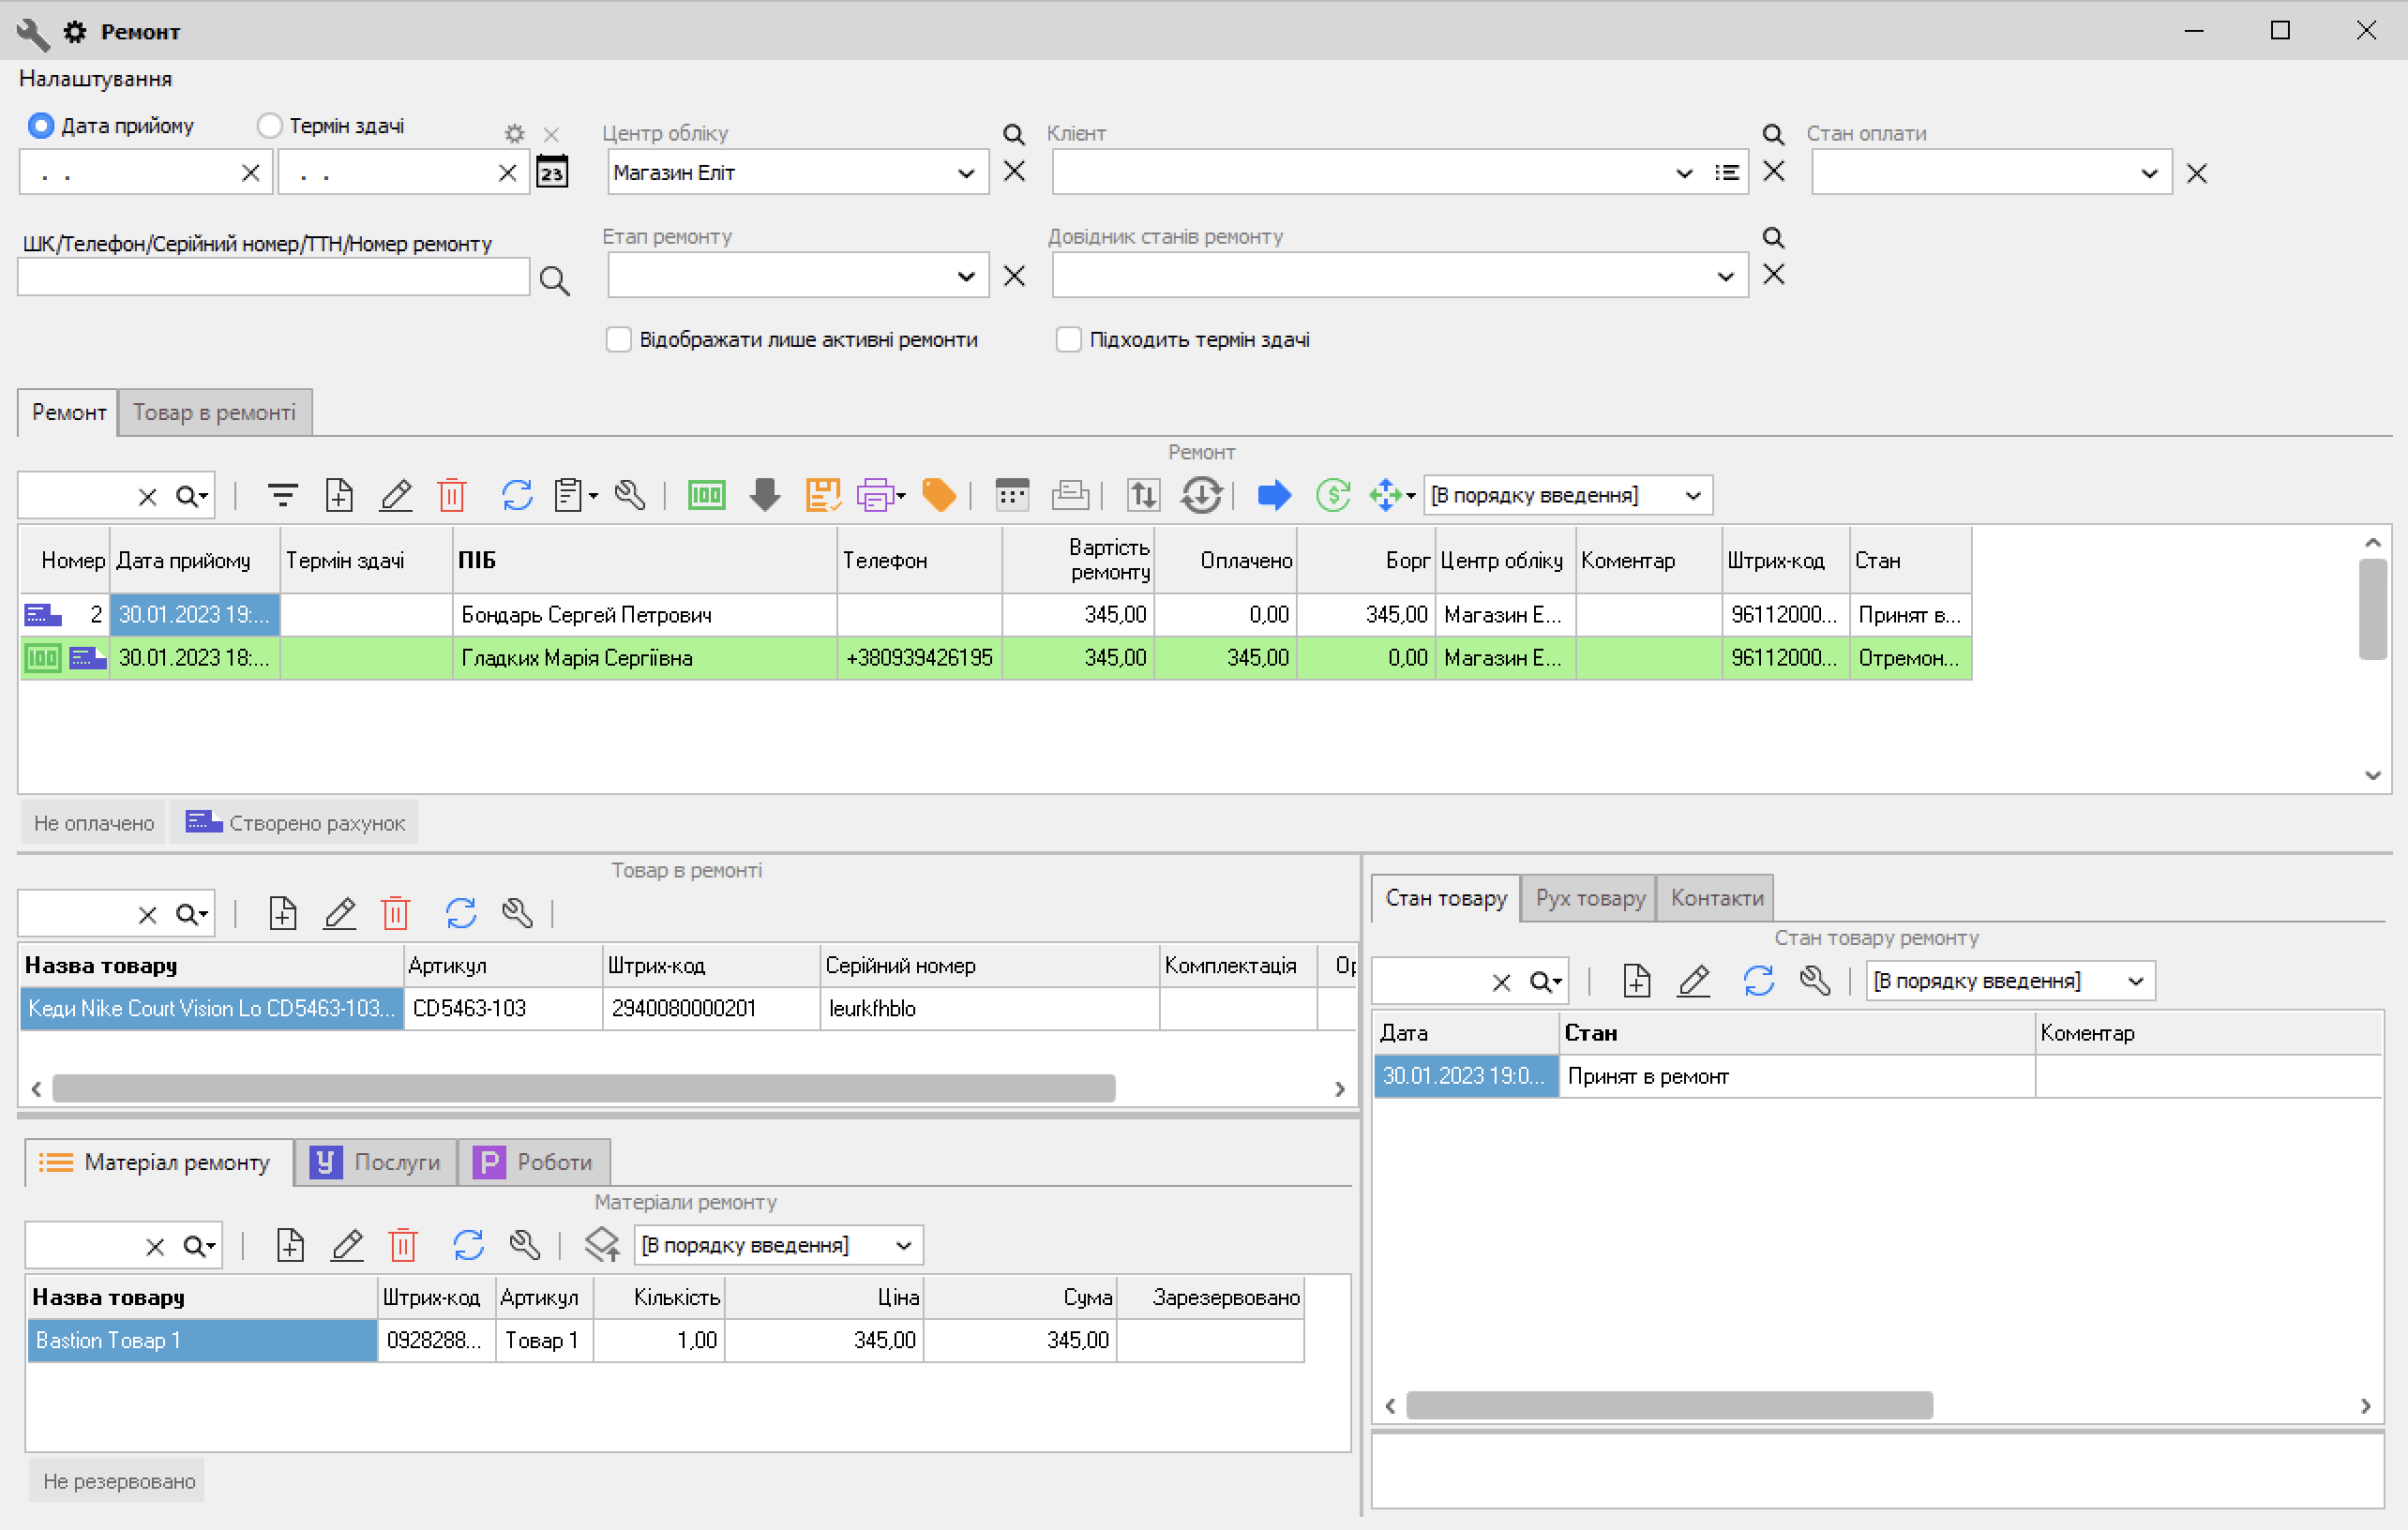Enable Відображати лише активні ремонти checkbox

[619, 340]
